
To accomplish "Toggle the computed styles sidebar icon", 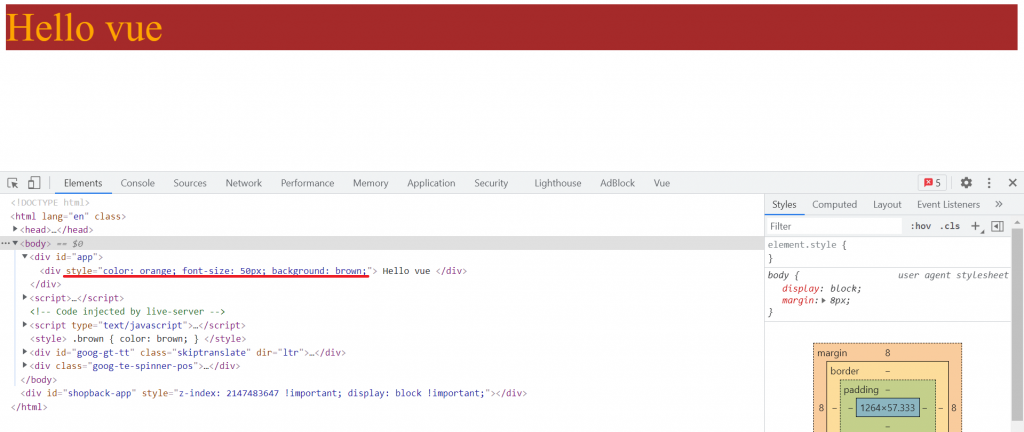I will [x=997, y=226].
